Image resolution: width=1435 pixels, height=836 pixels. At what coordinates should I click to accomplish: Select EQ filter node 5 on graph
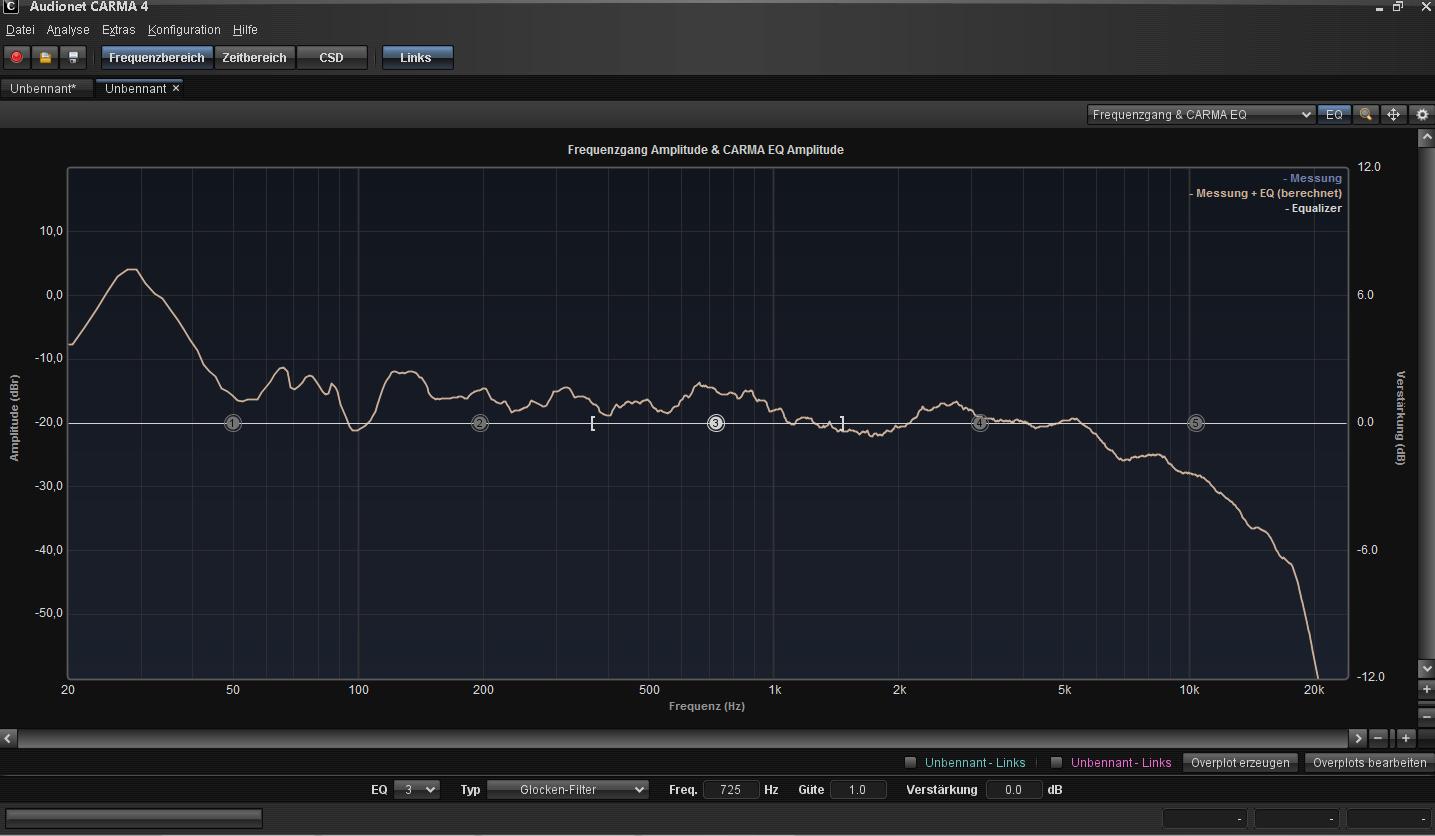[x=1196, y=424]
